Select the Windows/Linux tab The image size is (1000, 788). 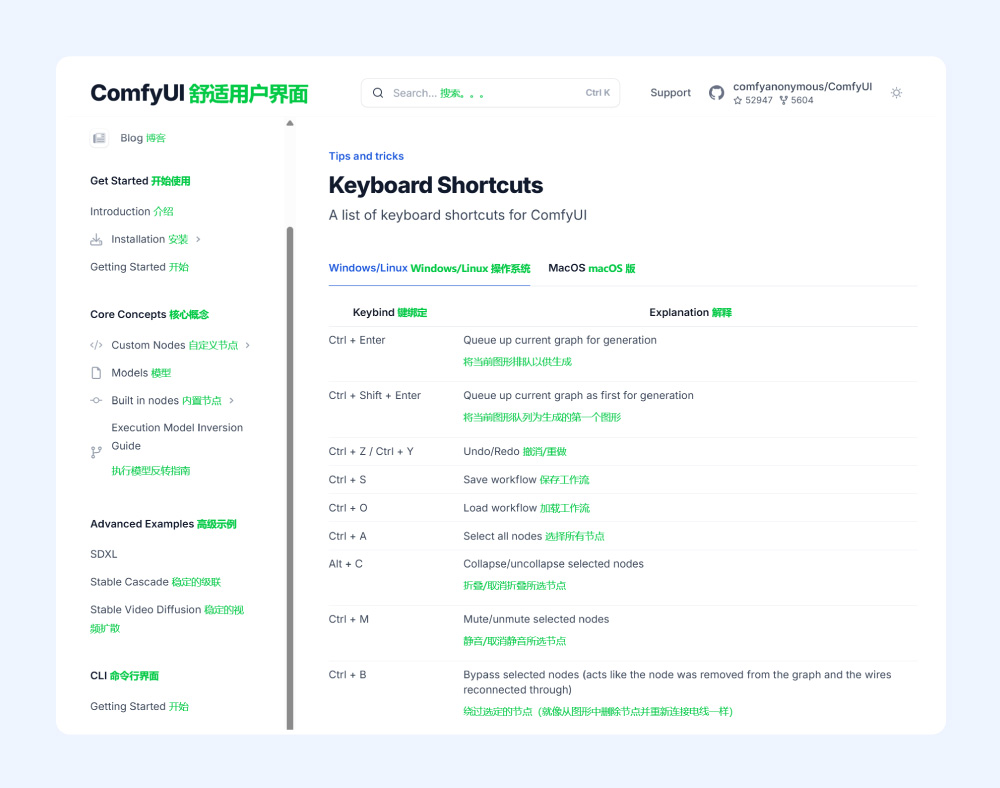tap(429, 268)
